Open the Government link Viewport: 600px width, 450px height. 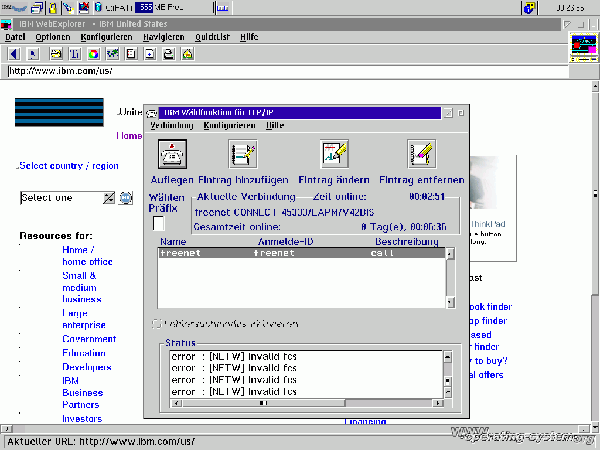[89, 339]
